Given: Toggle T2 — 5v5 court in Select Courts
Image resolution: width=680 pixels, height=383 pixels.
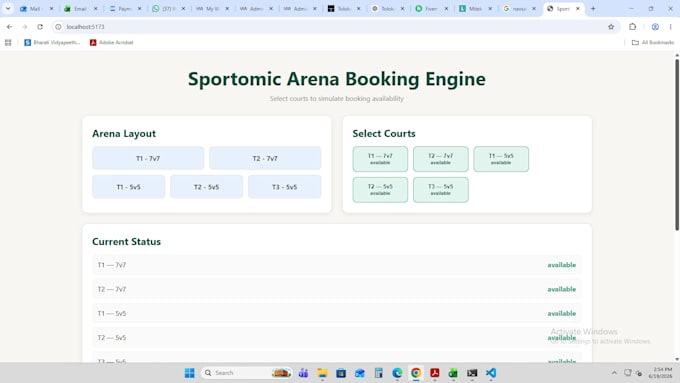Looking at the screenshot, I should [380, 190].
